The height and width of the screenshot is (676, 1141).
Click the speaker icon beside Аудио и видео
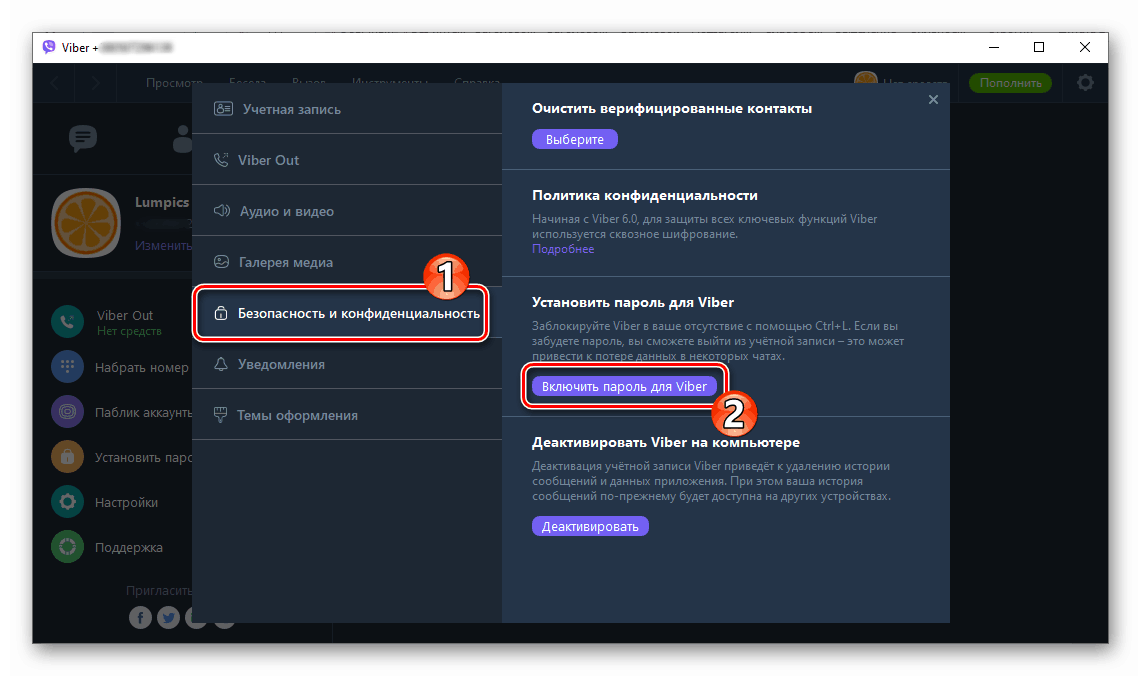coord(222,211)
